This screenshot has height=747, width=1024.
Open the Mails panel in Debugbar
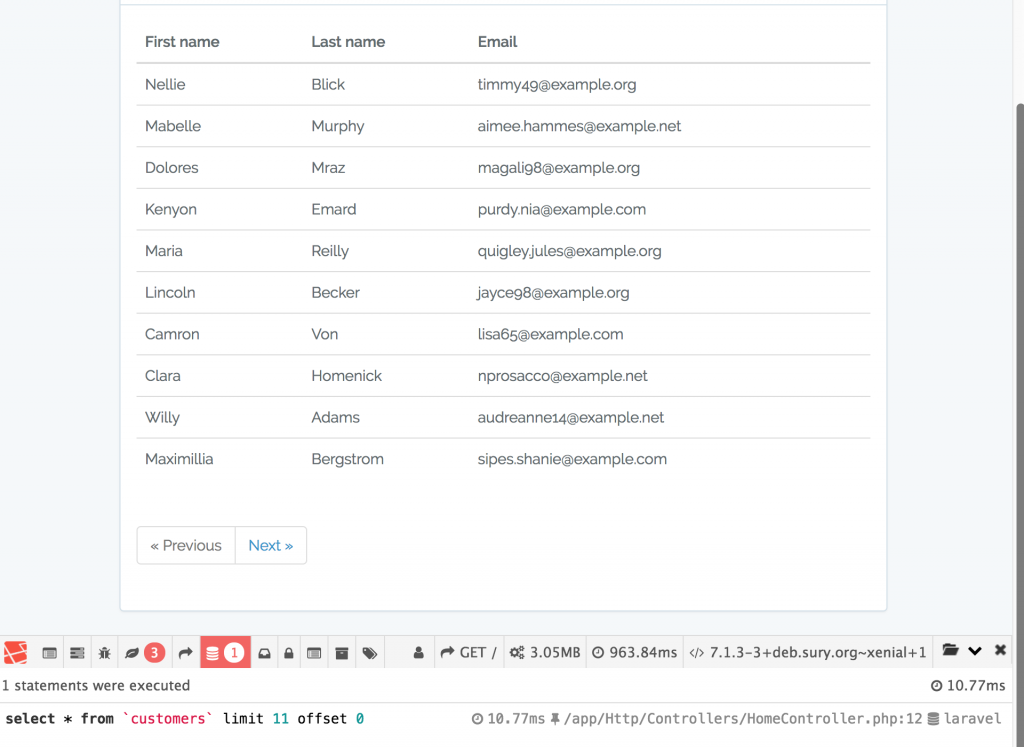coord(264,651)
